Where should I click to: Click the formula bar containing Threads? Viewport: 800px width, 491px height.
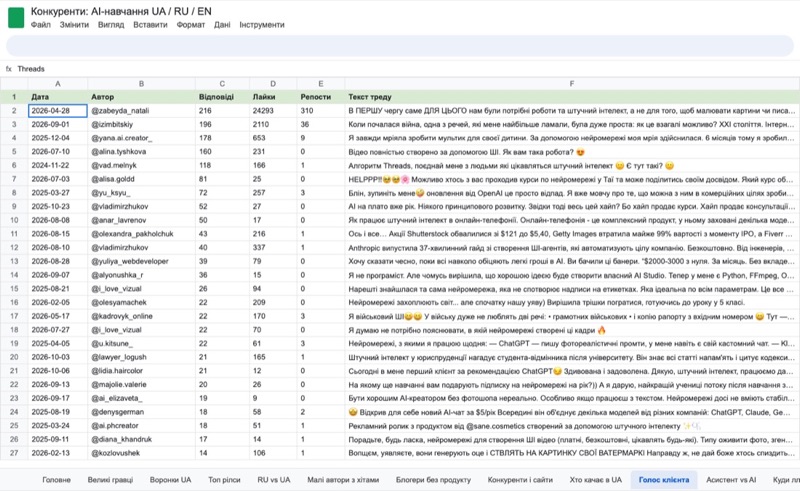400,69
